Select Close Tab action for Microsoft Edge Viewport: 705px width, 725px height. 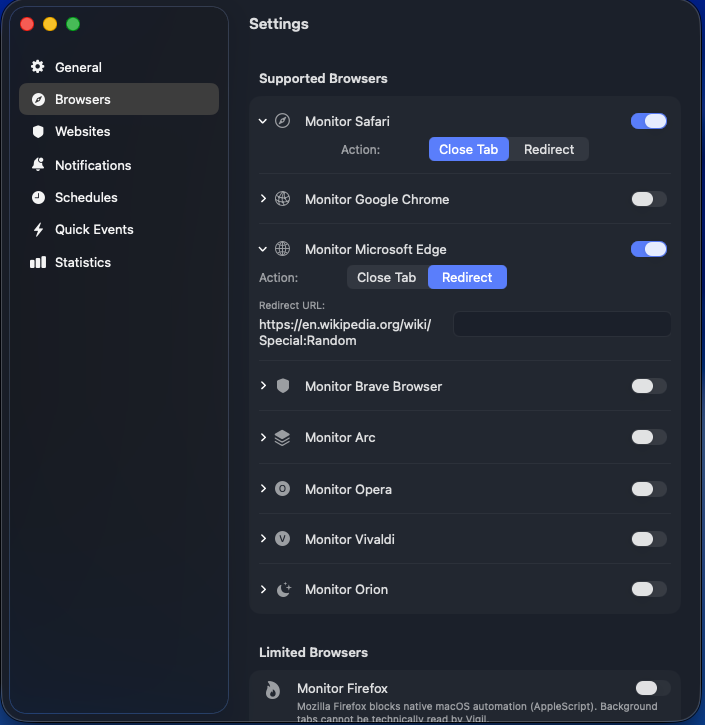point(387,277)
